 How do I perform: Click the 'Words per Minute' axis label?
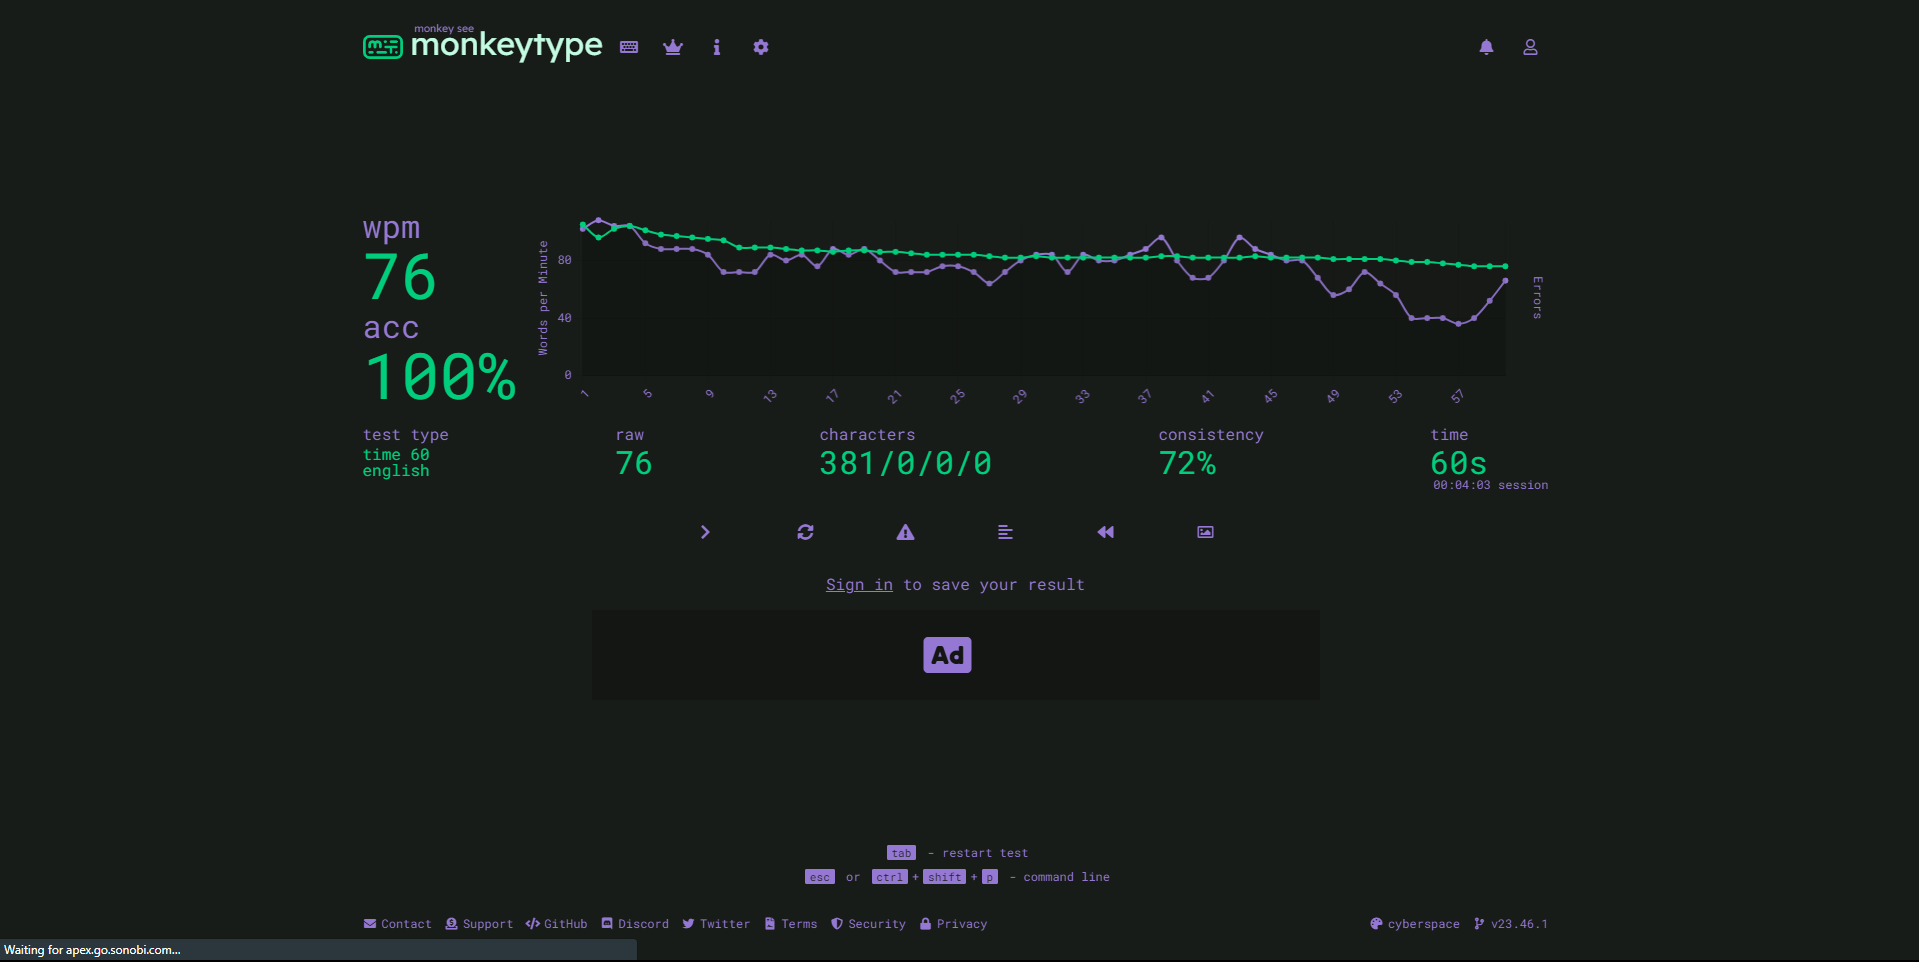(543, 298)
